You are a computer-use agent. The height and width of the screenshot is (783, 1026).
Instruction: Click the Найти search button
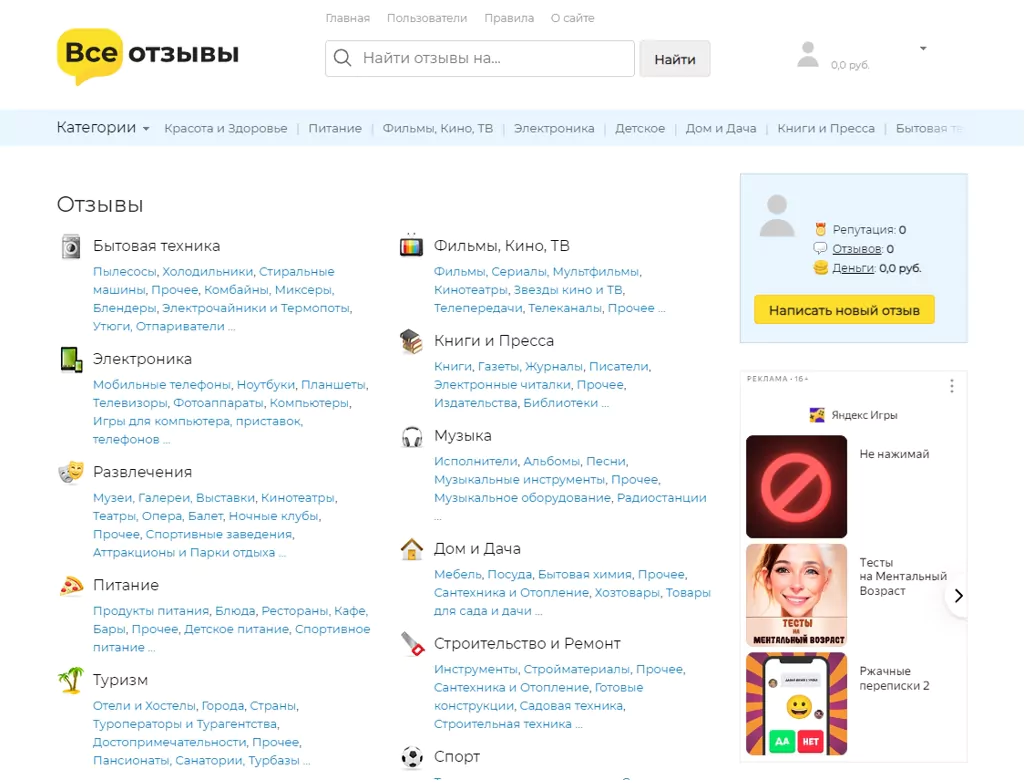tap(675, 59)
